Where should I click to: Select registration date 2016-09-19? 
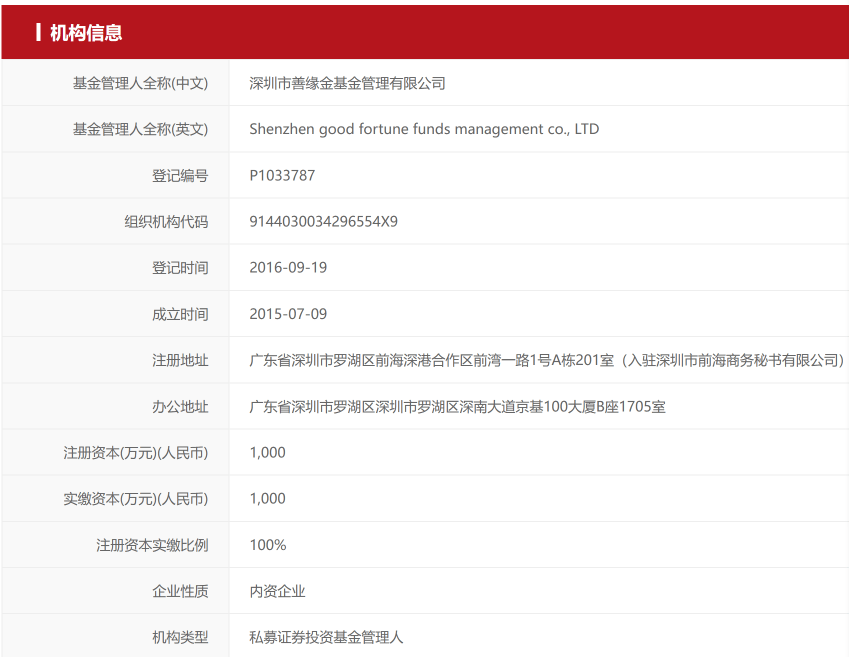click(x=288, y=268)
